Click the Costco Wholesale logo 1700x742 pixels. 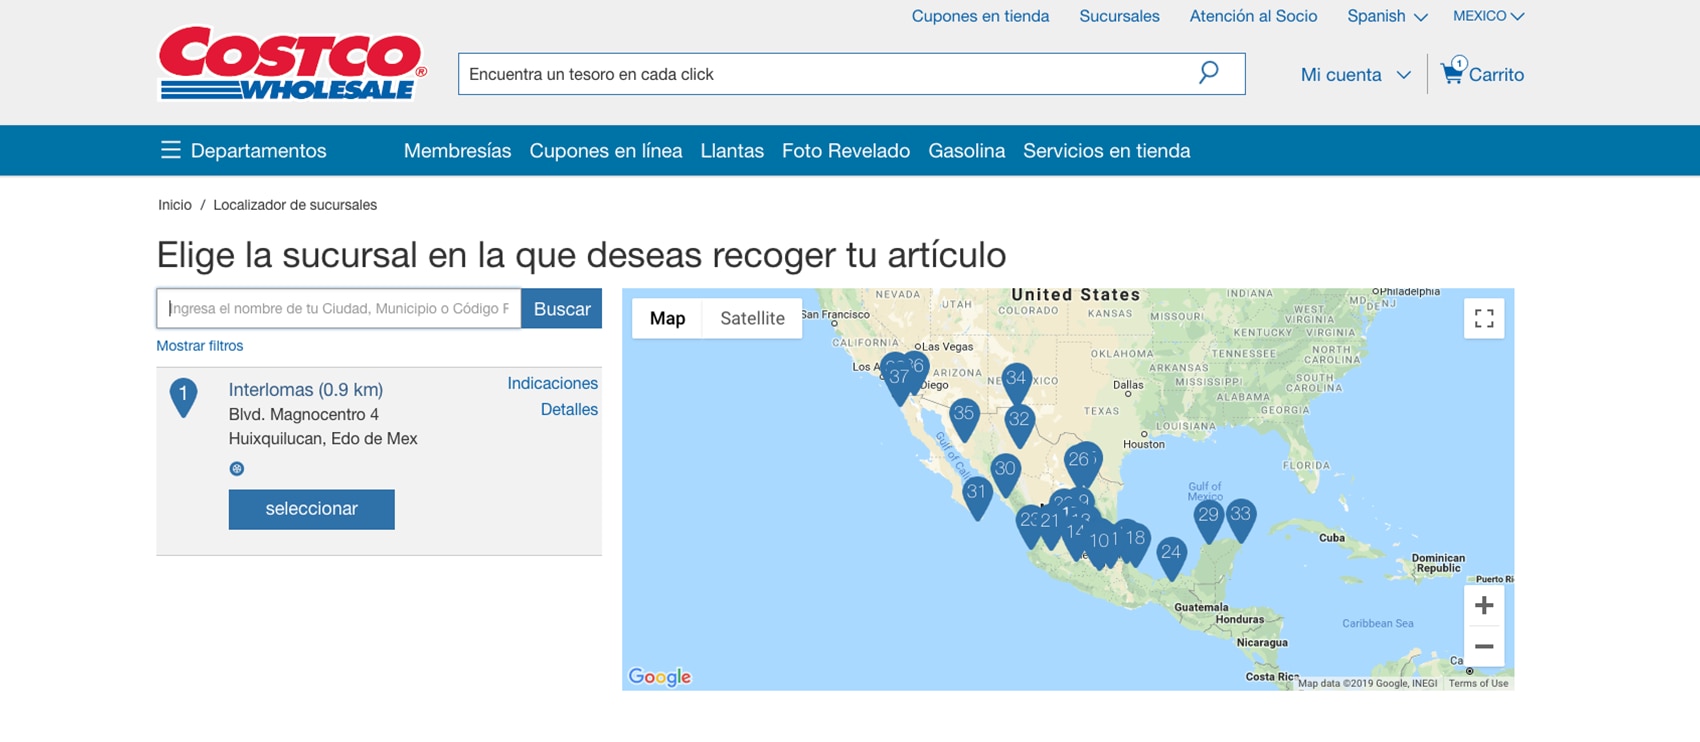click(292, 63)
